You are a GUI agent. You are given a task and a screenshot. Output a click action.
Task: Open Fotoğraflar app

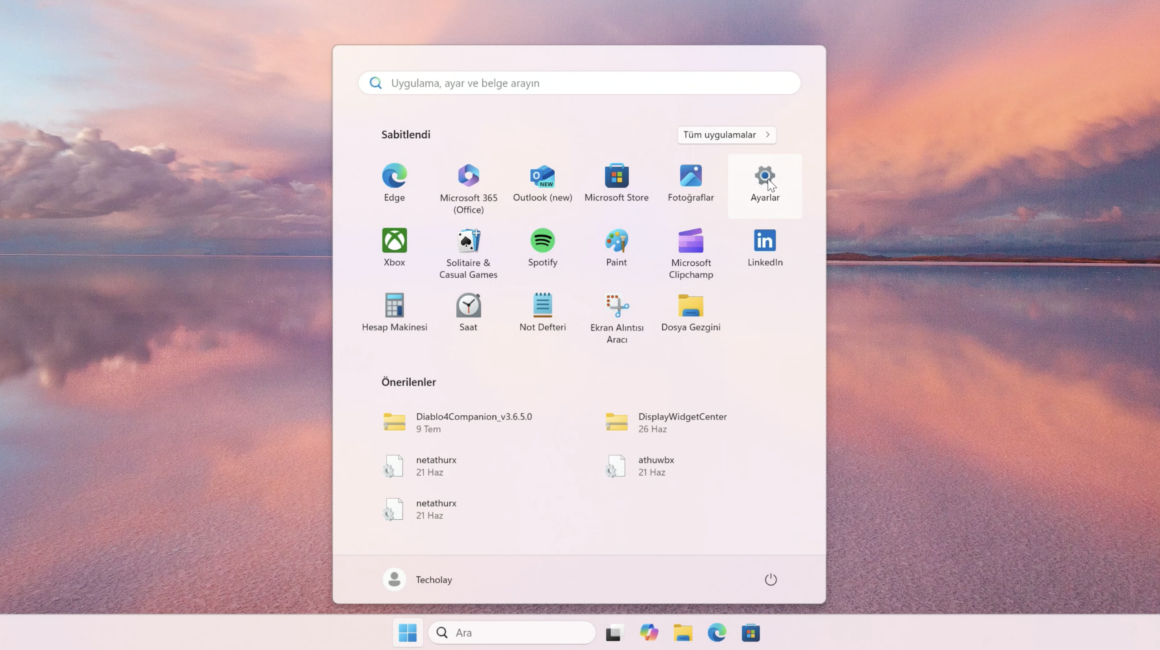(690, 183)
